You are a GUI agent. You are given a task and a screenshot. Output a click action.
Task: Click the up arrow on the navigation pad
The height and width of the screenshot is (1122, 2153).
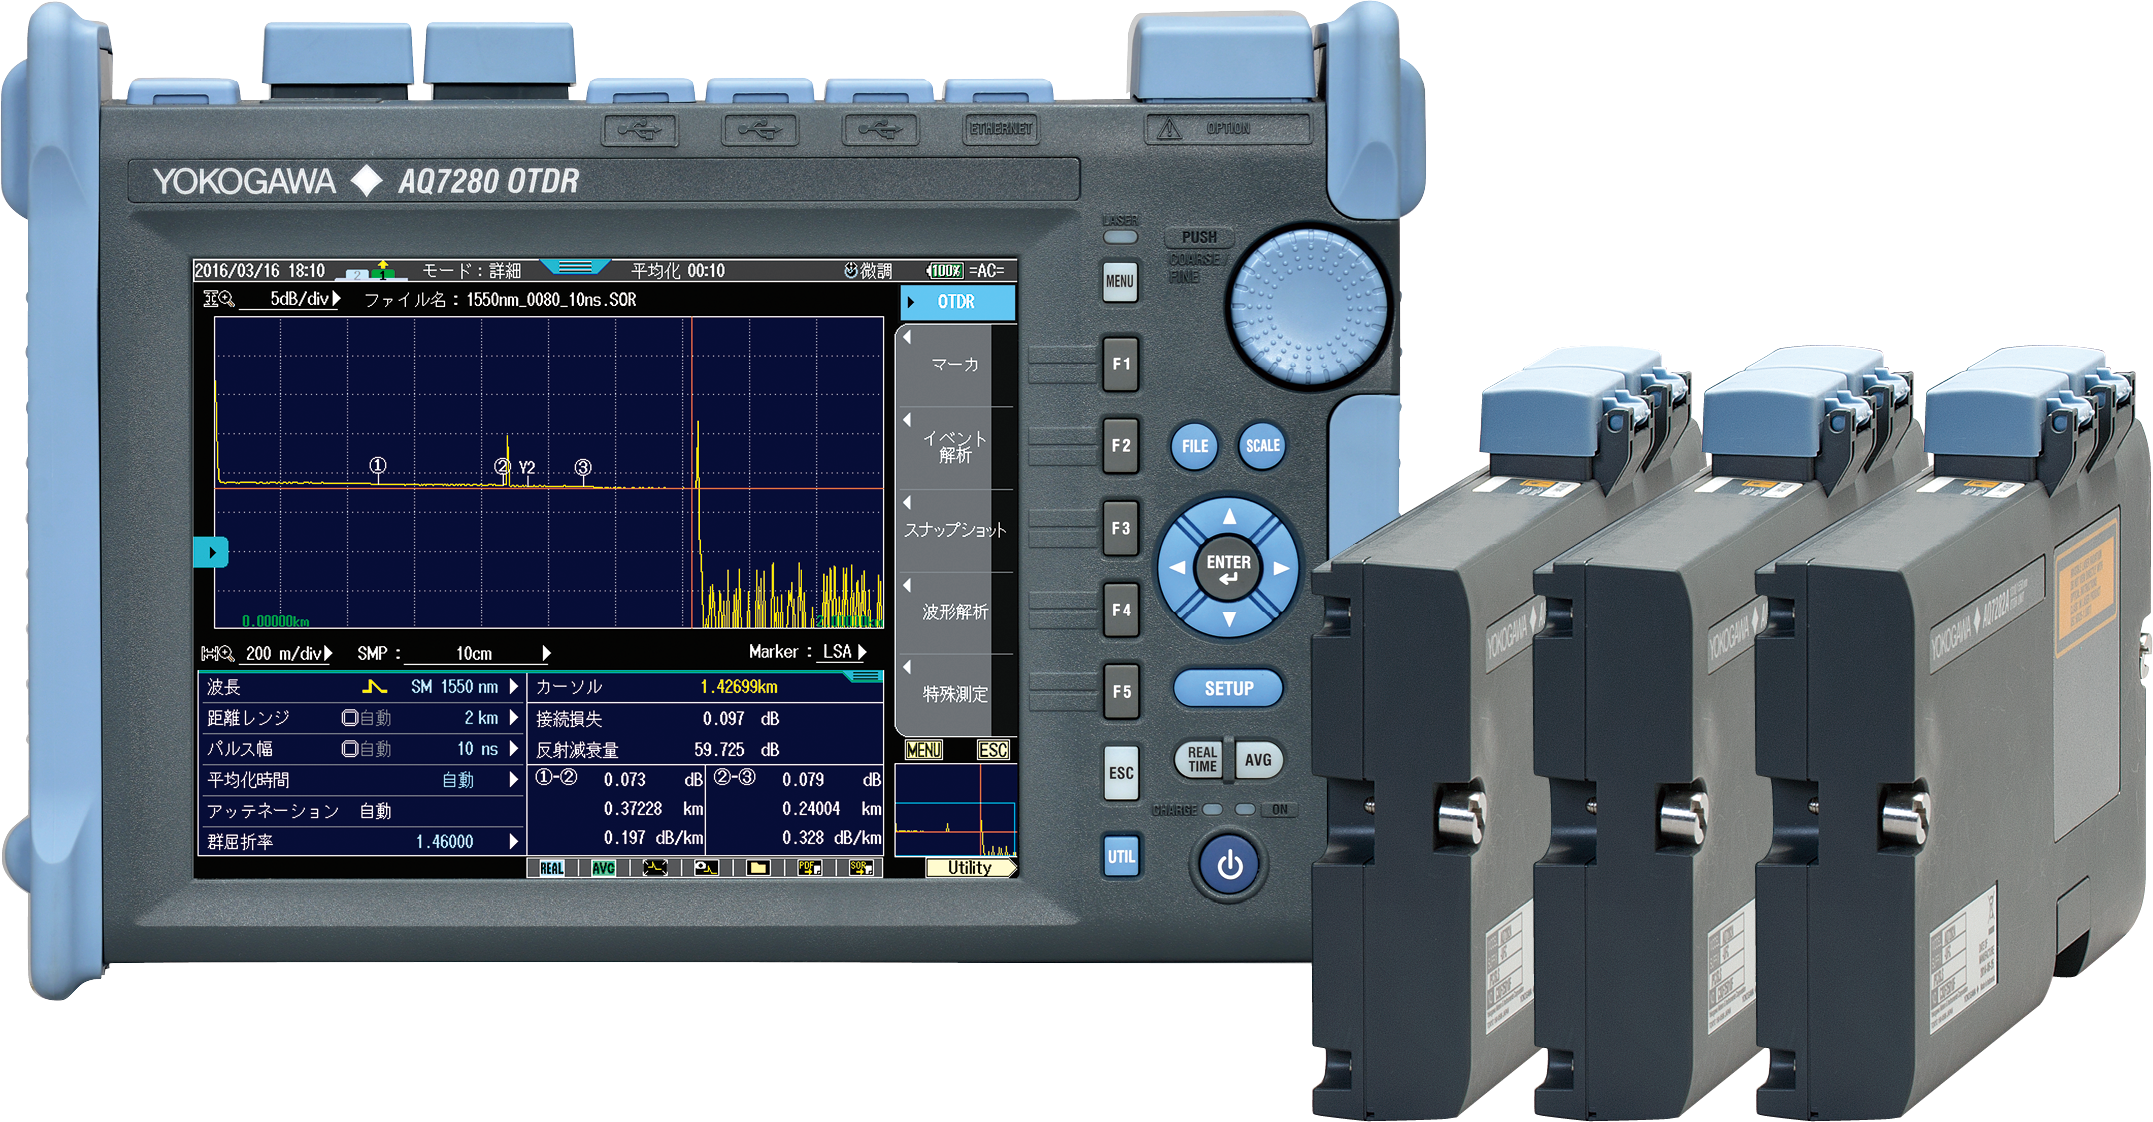pyautogui.click(x=1229, y=517)
